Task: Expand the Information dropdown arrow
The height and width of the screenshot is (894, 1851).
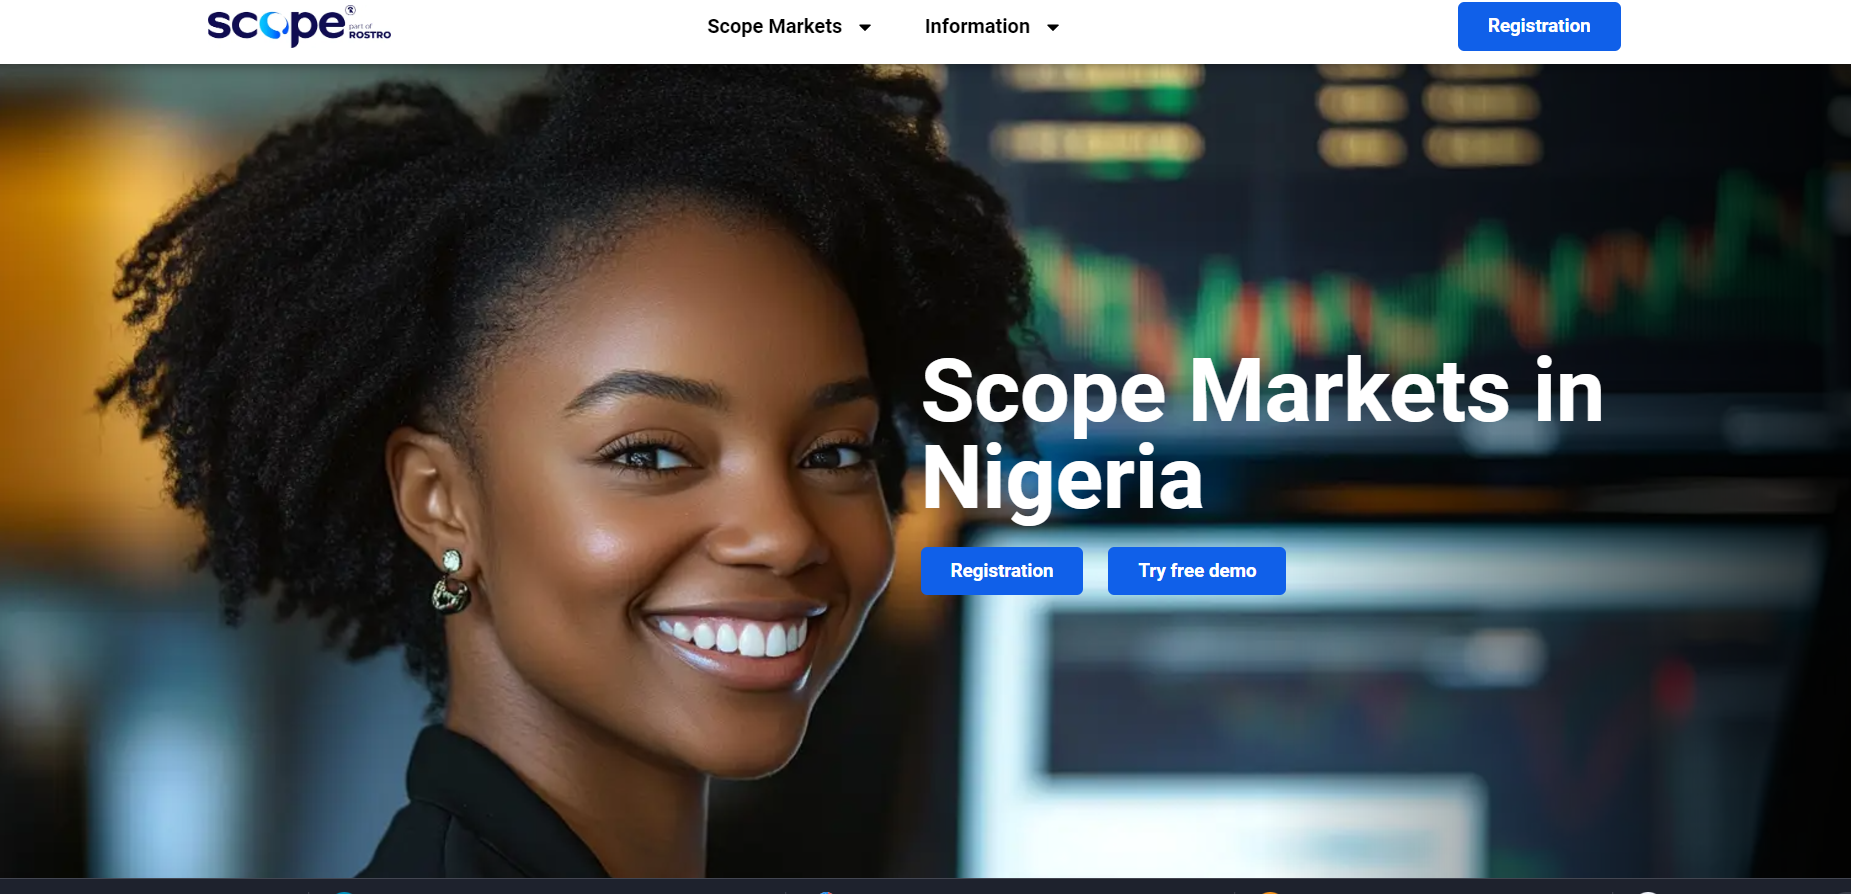Action: (x=1053, y=27)
